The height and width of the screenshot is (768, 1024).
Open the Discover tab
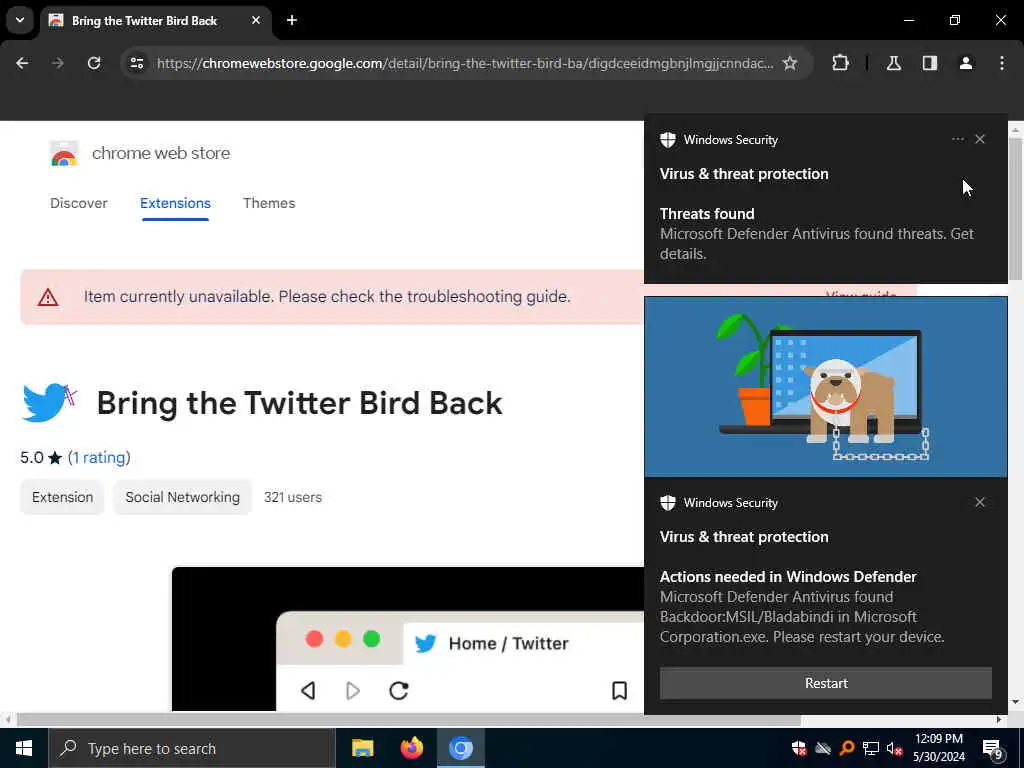click(78, 203)
